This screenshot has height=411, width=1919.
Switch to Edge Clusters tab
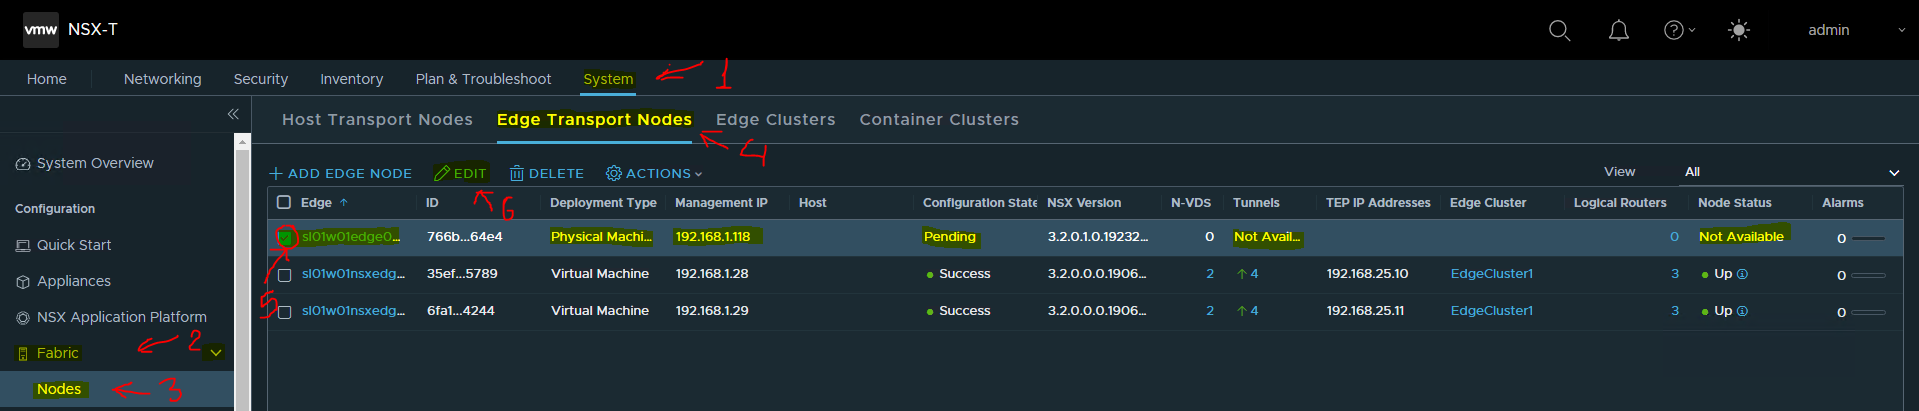pyautogui.click(x=775, y=119)
